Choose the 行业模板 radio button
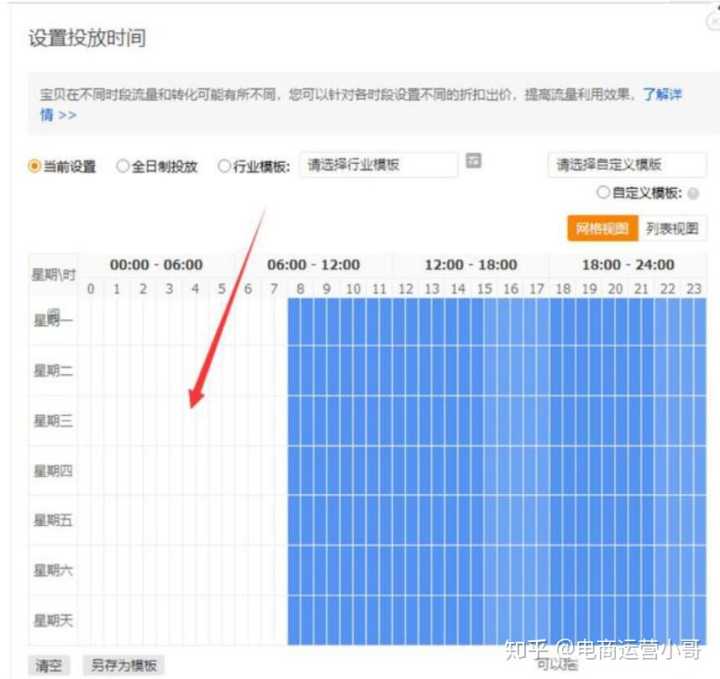Image resolution: width=720 pixels, height=679 pixels. [224, 167]
